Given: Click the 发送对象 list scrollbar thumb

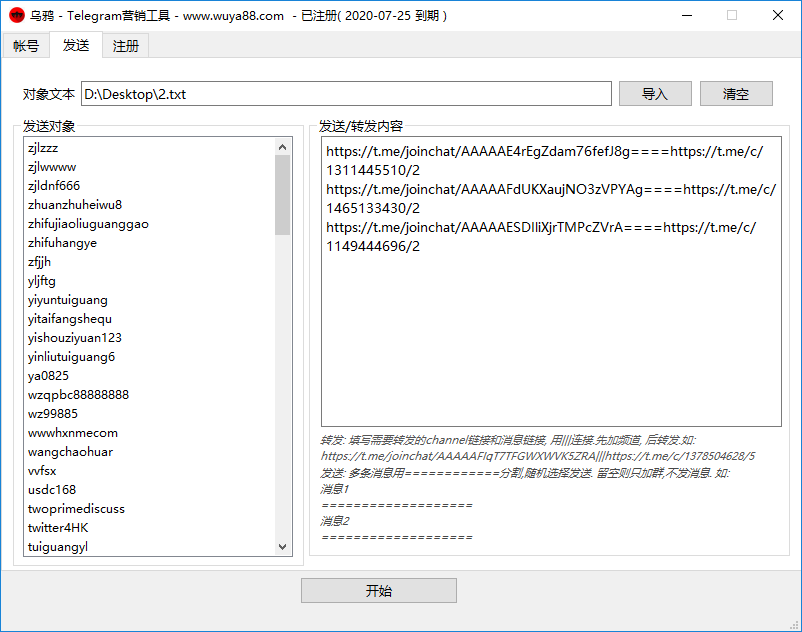Looking at the screenshot, I should click(282, 195).
